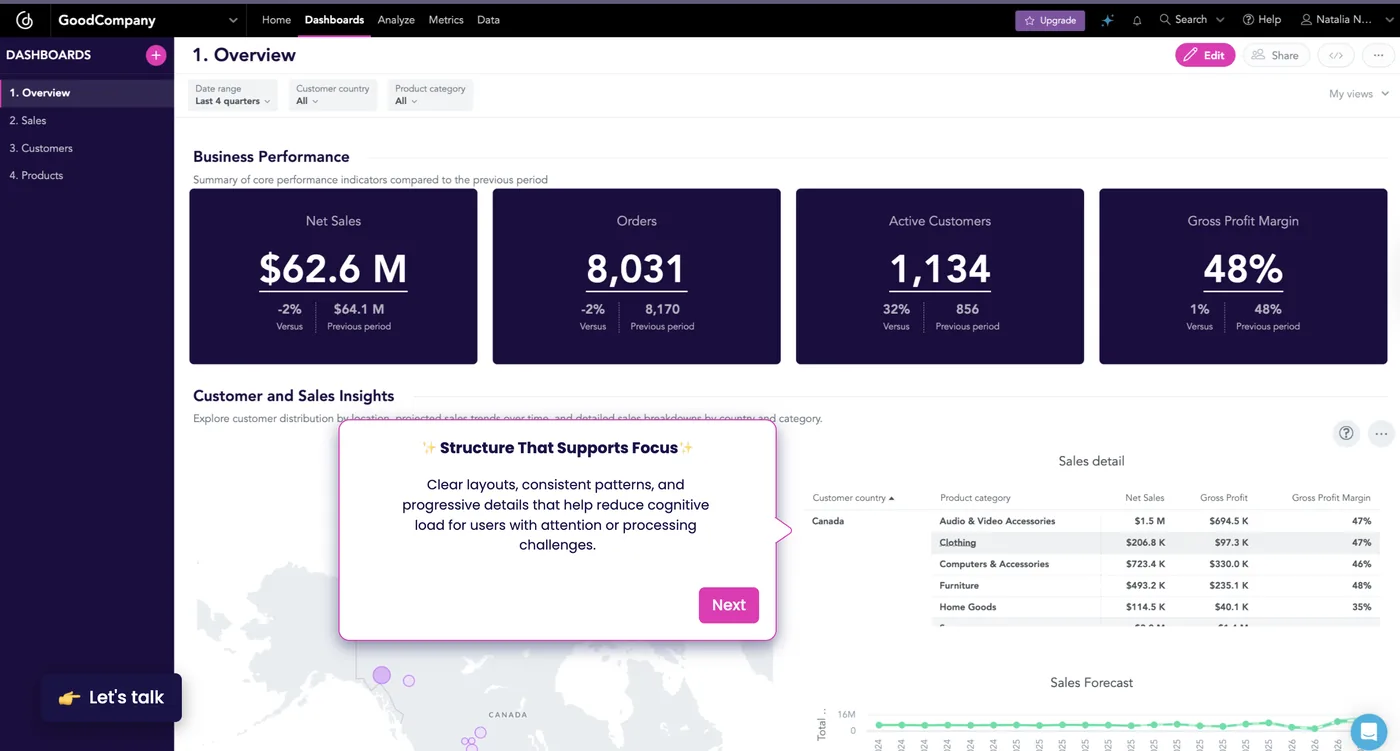Add a new dashboard with plus icon
The image size is (1400, 751).
[x=156, y=55]
